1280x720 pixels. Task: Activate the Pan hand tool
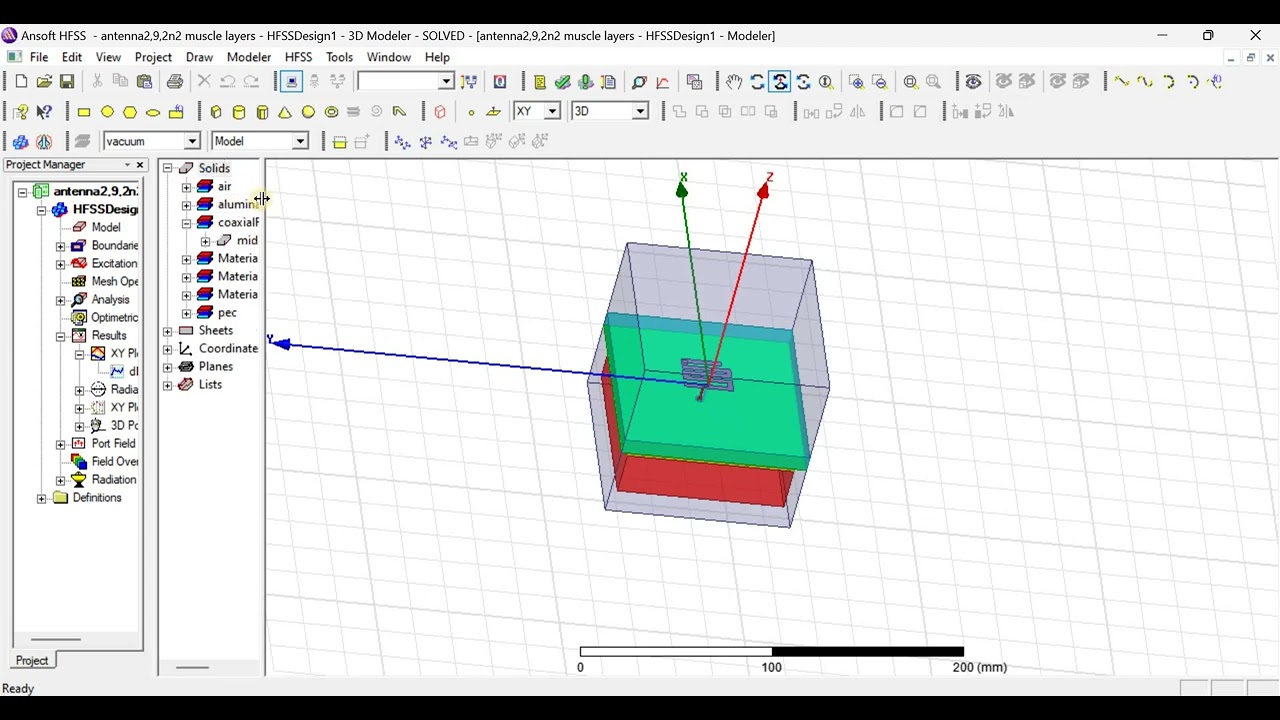pyautogui.click(x=734, y=82)
